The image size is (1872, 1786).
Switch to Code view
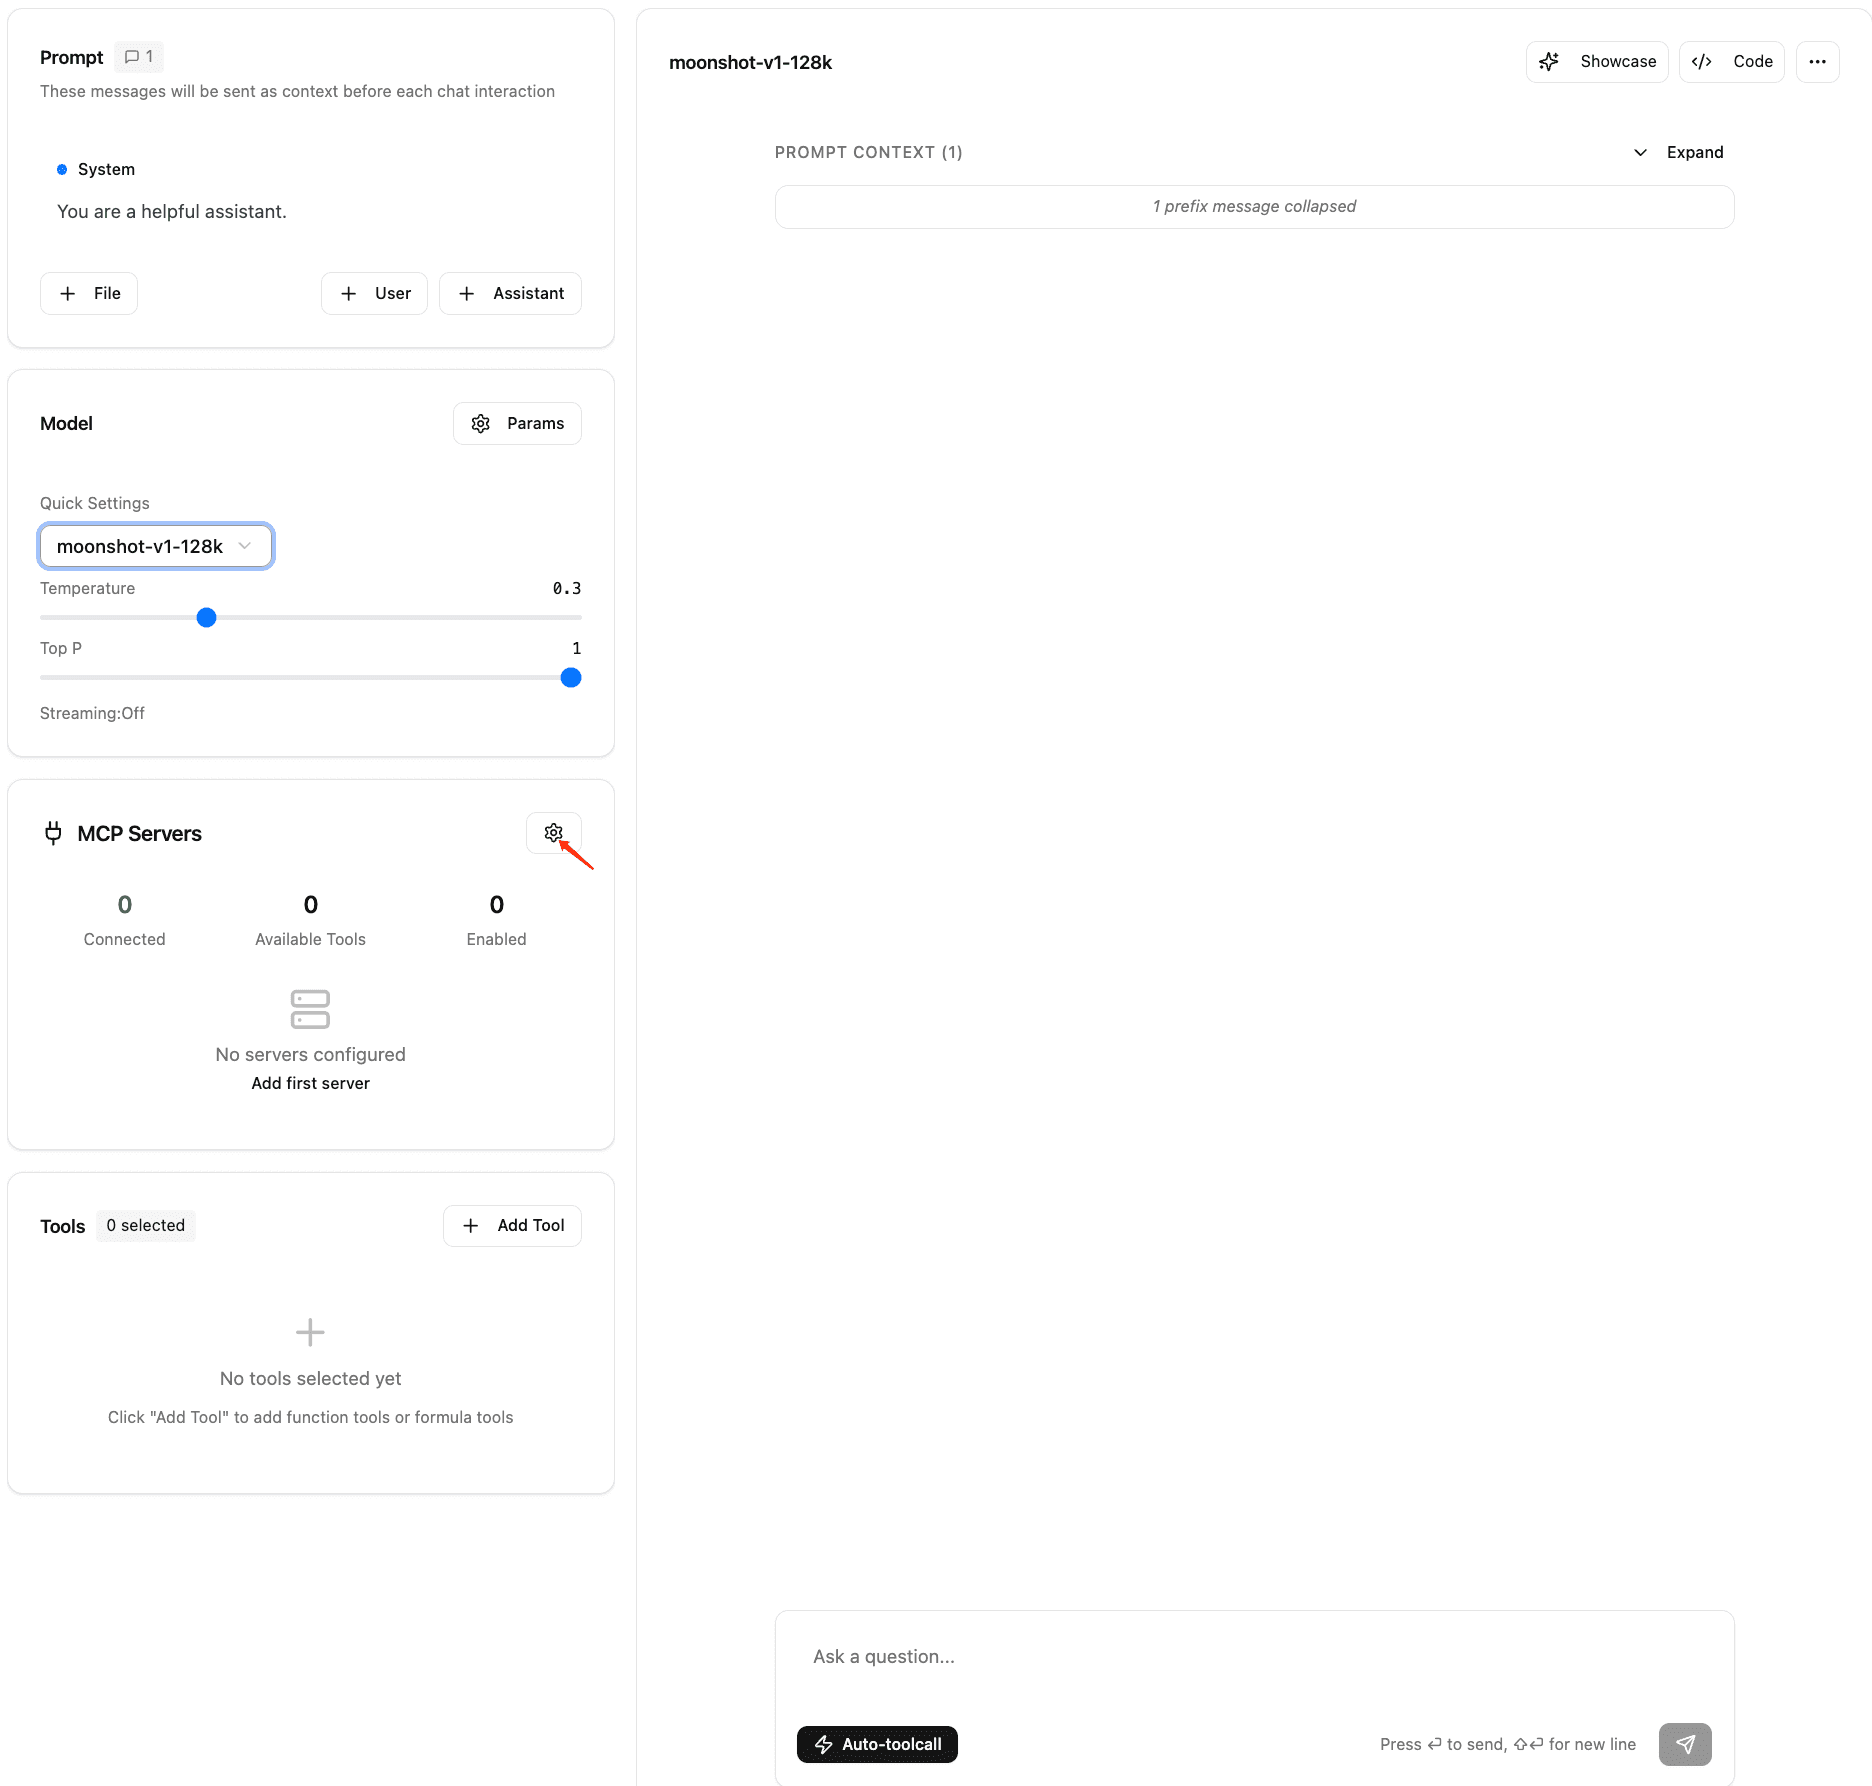[1731, 61]
